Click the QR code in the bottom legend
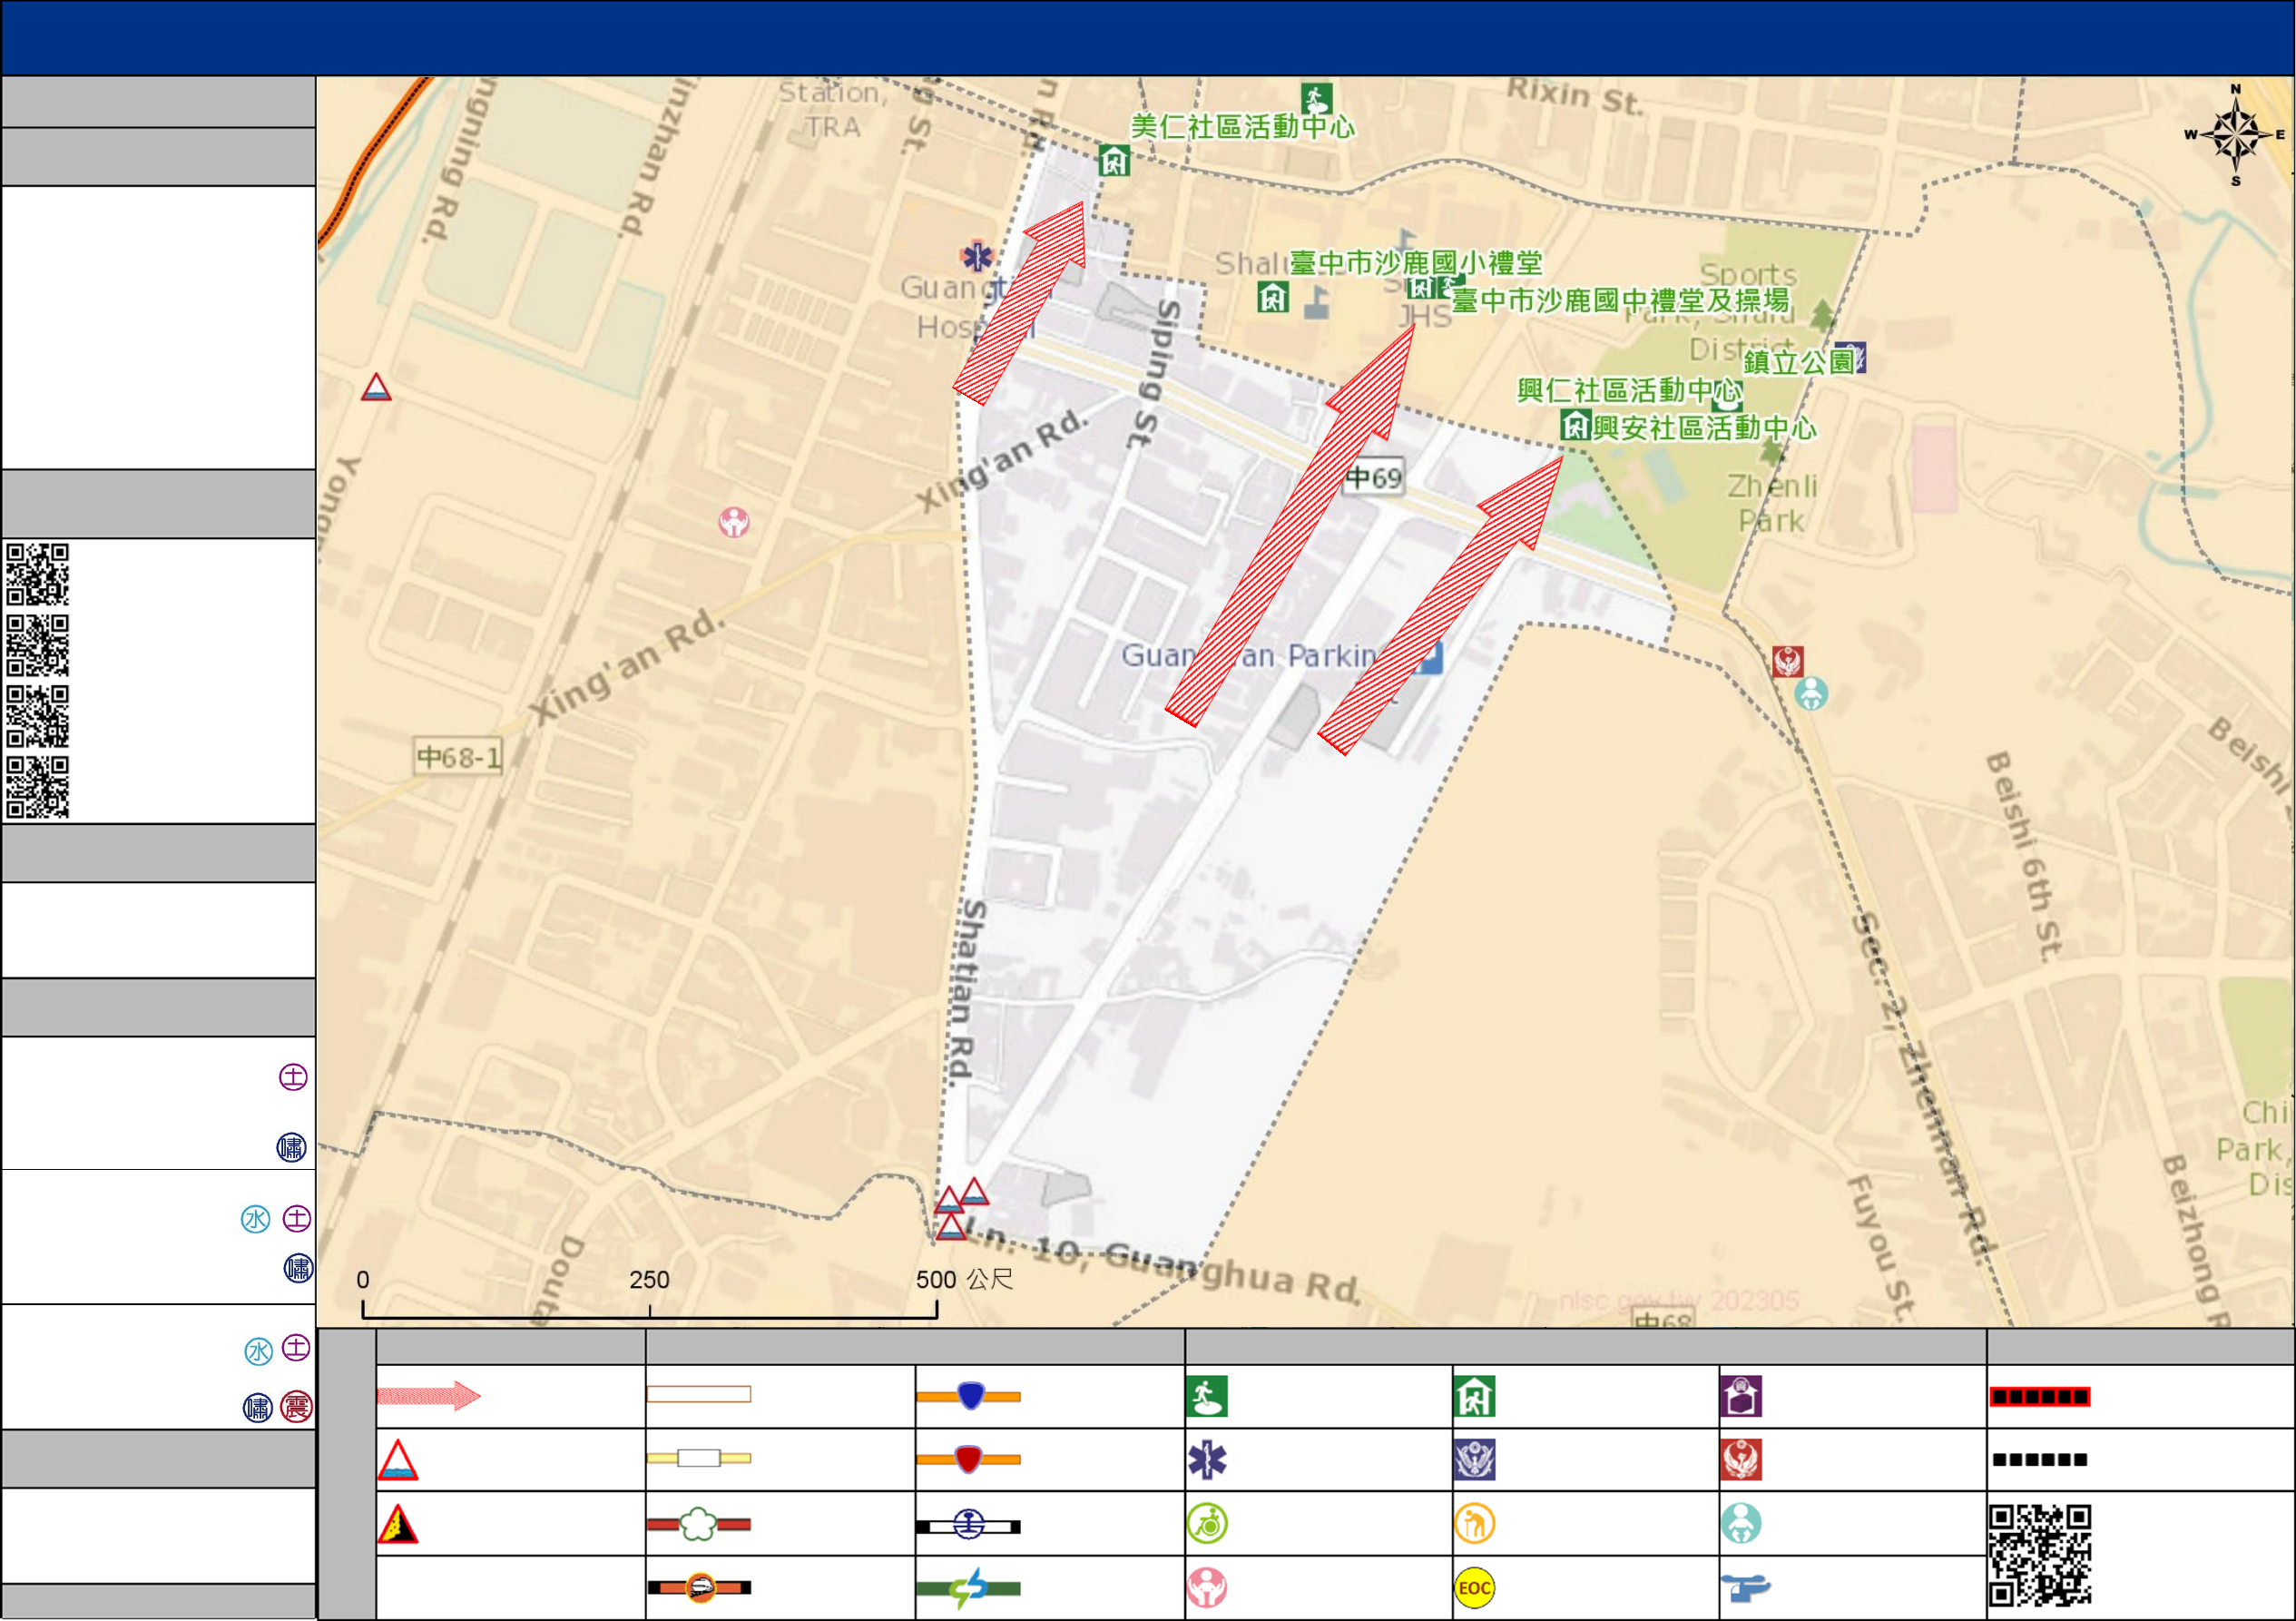The image size is (2296, 1621). click(2040, 1556)
